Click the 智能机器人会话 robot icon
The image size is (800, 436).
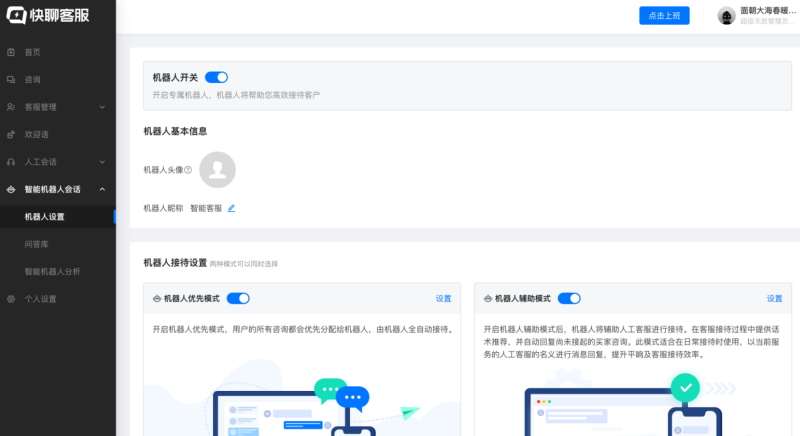tap(11, 189)
